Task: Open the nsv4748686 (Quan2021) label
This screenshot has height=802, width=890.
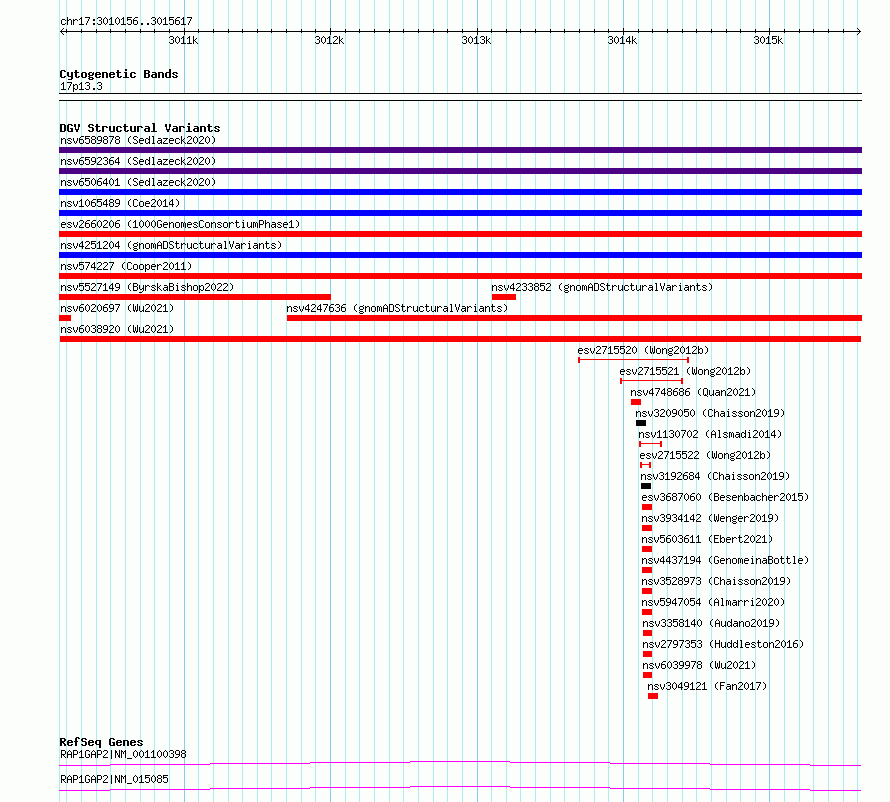Action: pos(693,392)
